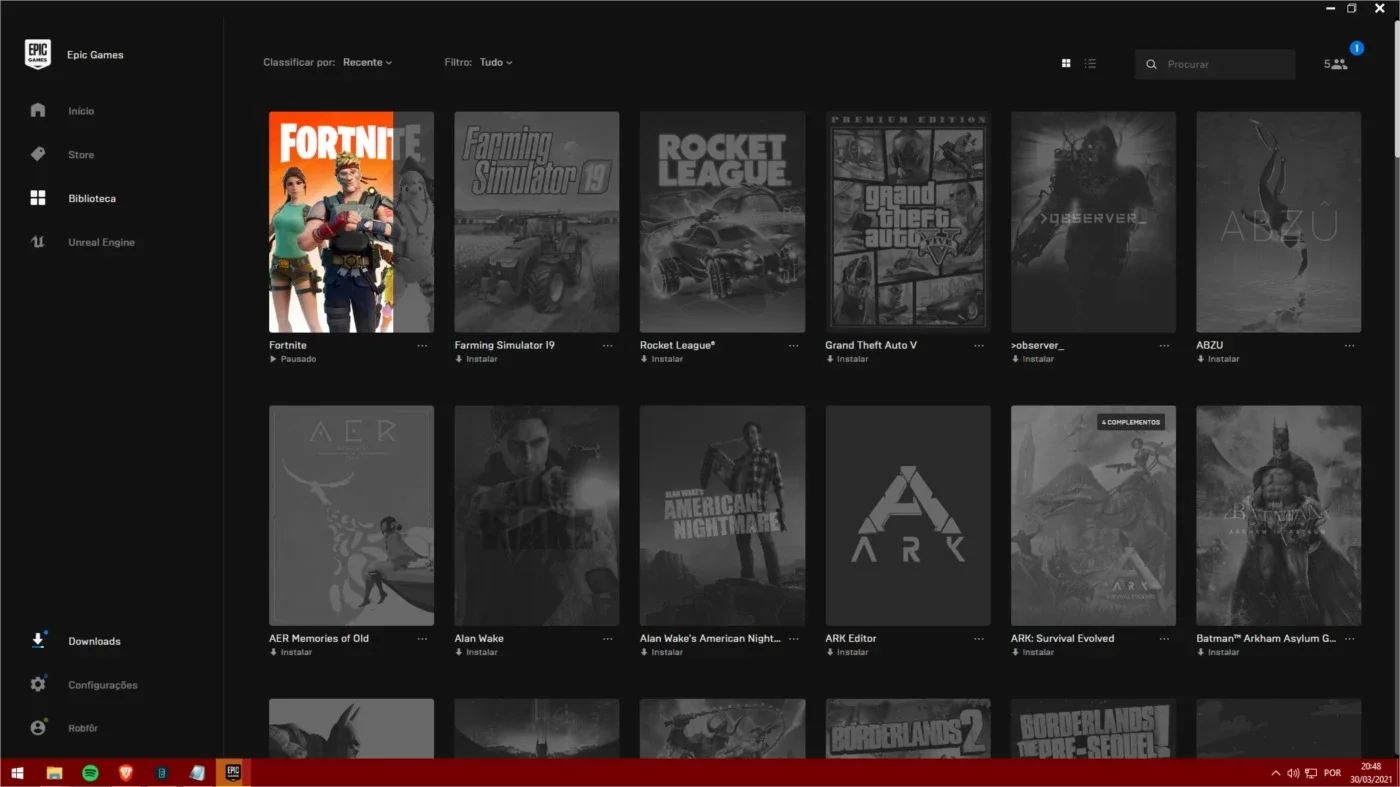This screenshot has width=1400, height=787.
Task: Open Fortnite three-dot options menu
Action: click(x=422, y=345)
